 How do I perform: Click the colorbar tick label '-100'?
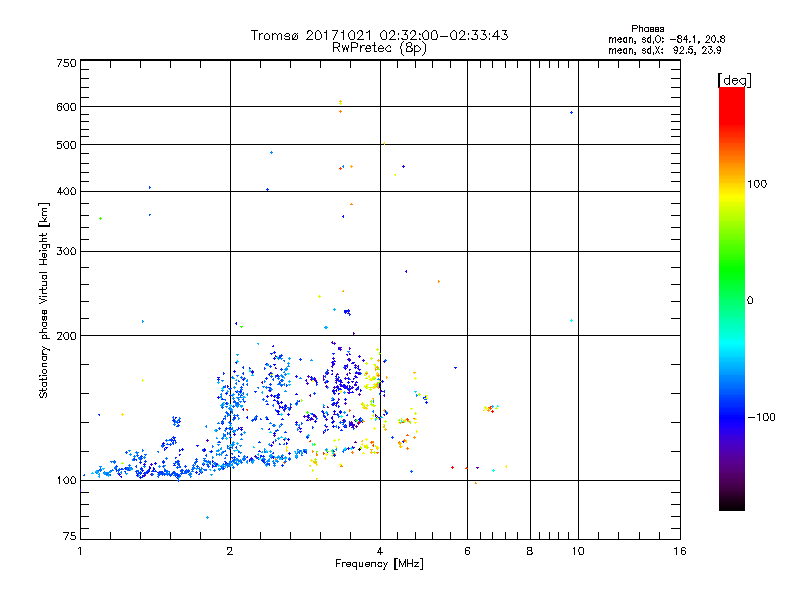(761, 417)
